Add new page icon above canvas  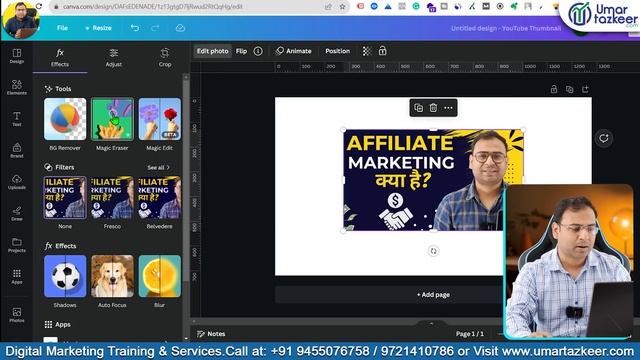[x=585, y=89]
